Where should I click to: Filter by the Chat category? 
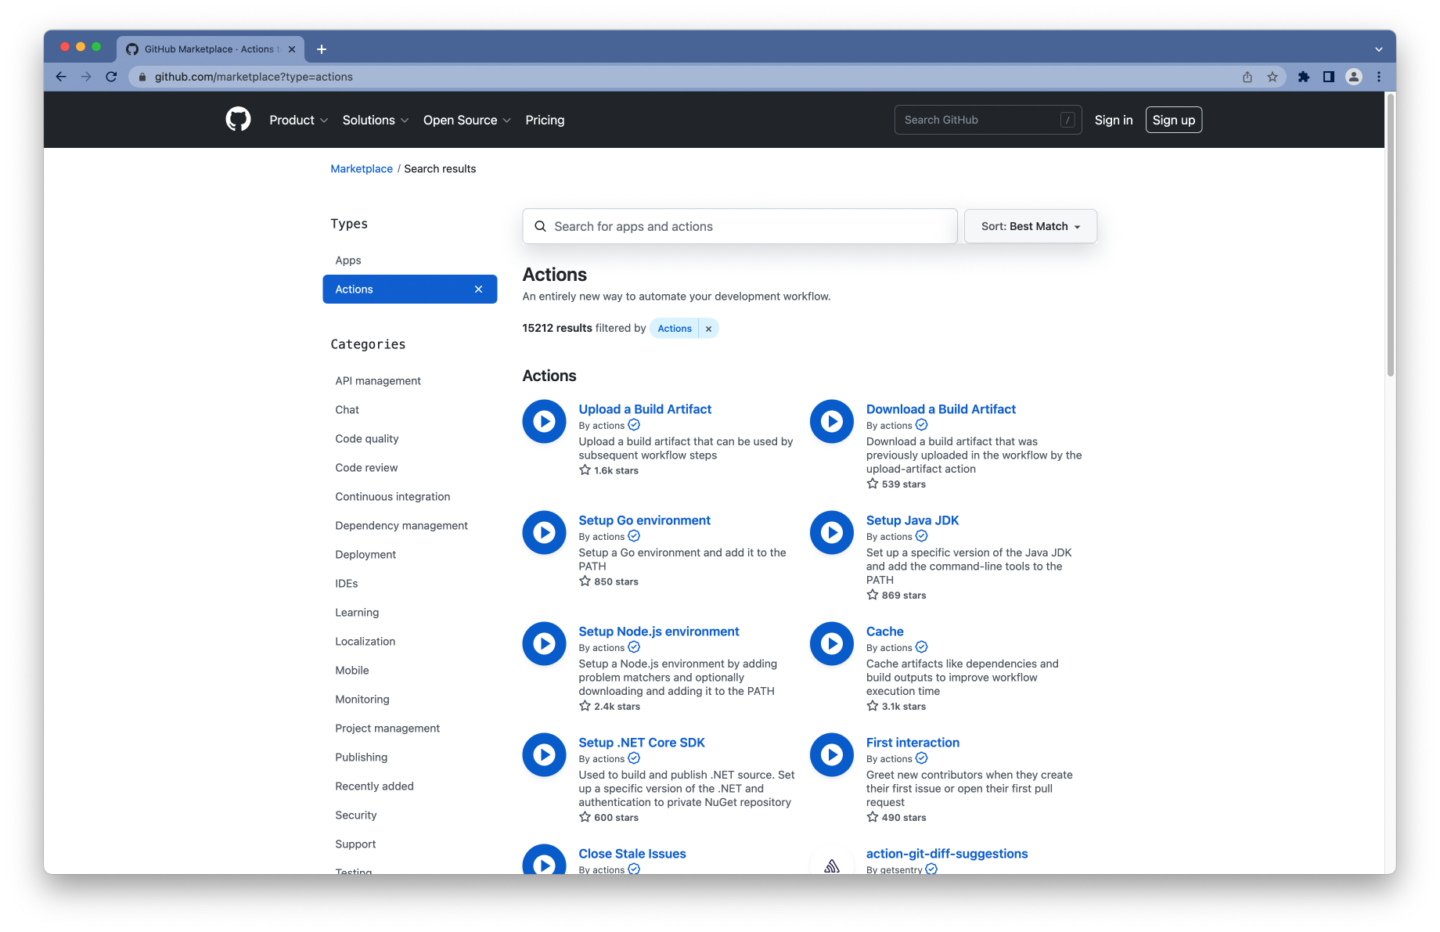pos(347,410)
